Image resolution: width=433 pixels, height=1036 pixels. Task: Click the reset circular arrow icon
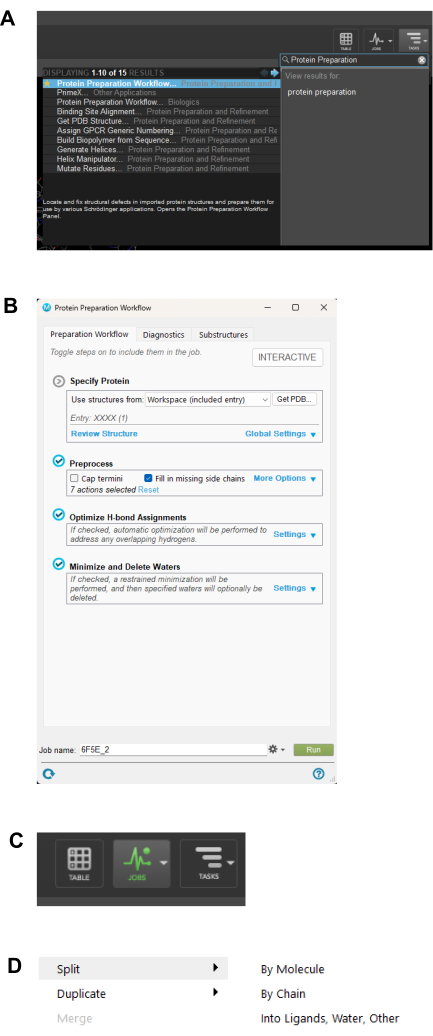pos(49,773)
